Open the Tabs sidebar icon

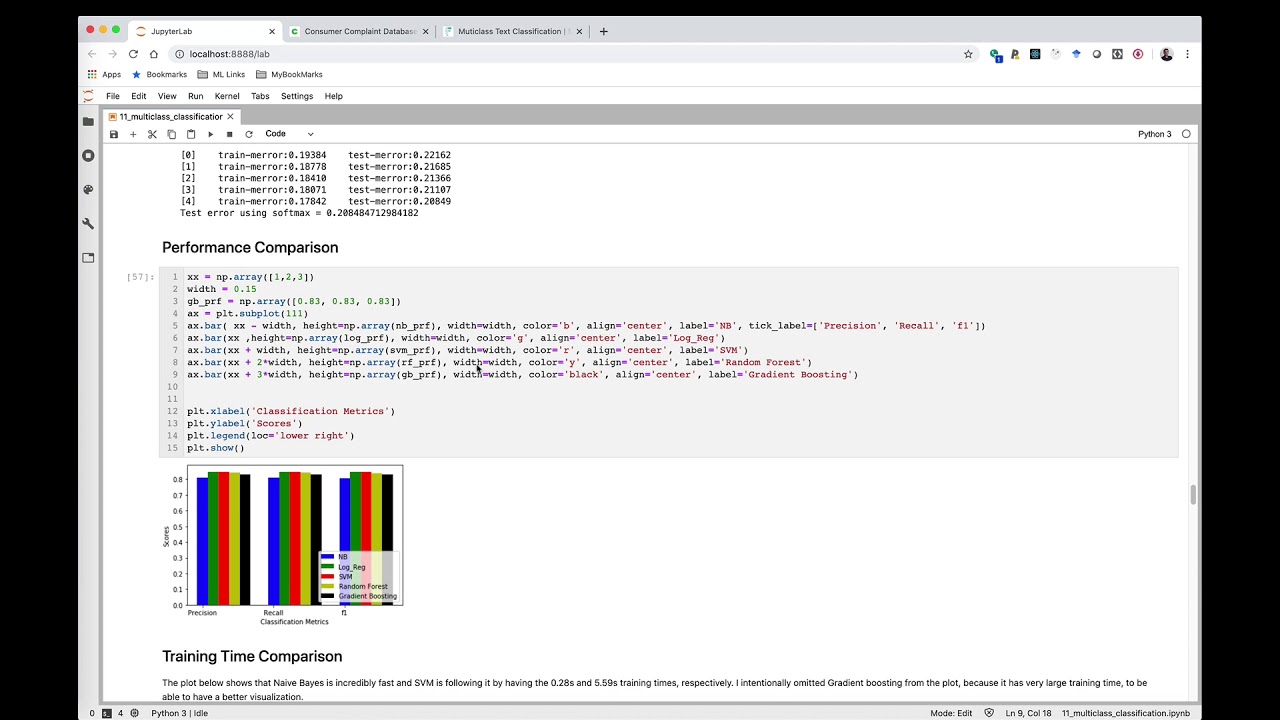point(88,257)
